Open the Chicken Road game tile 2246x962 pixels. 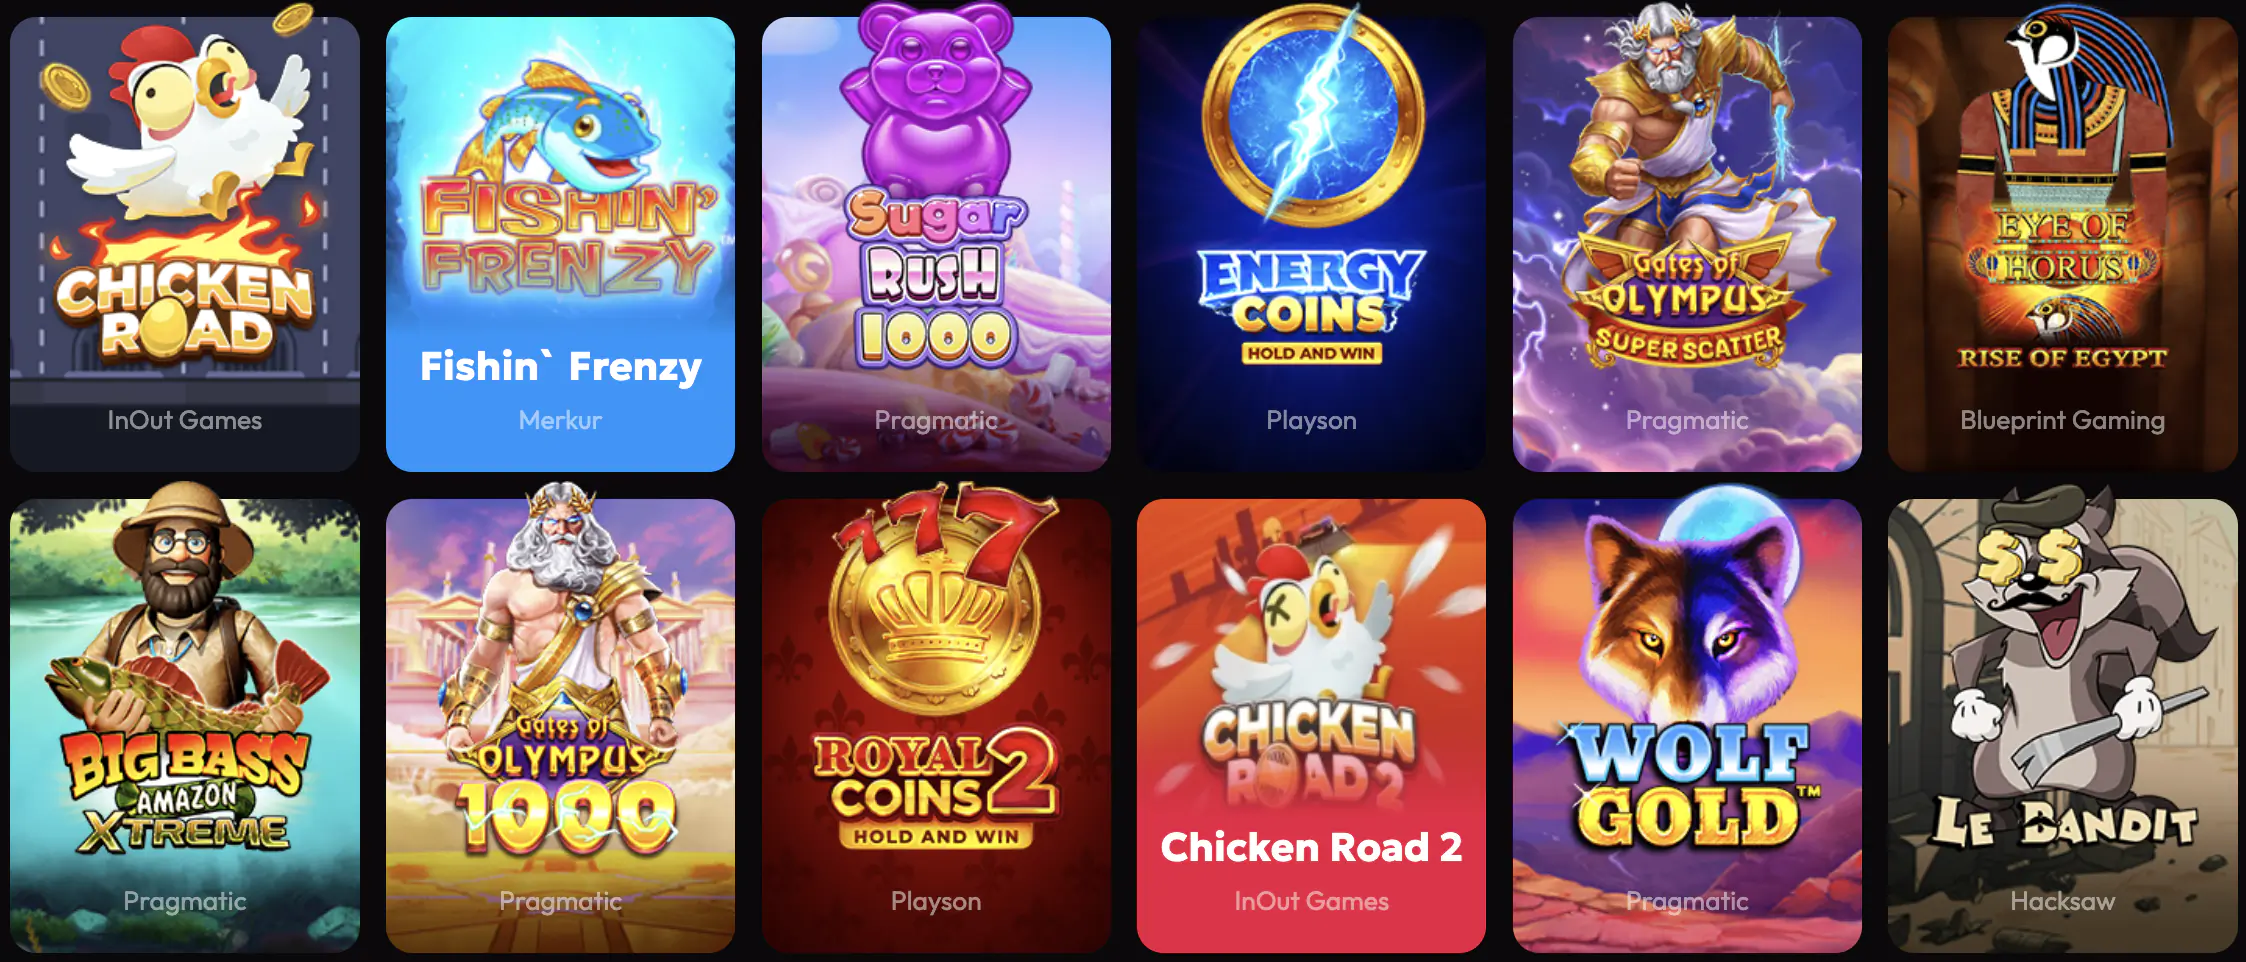coord(185,243)
